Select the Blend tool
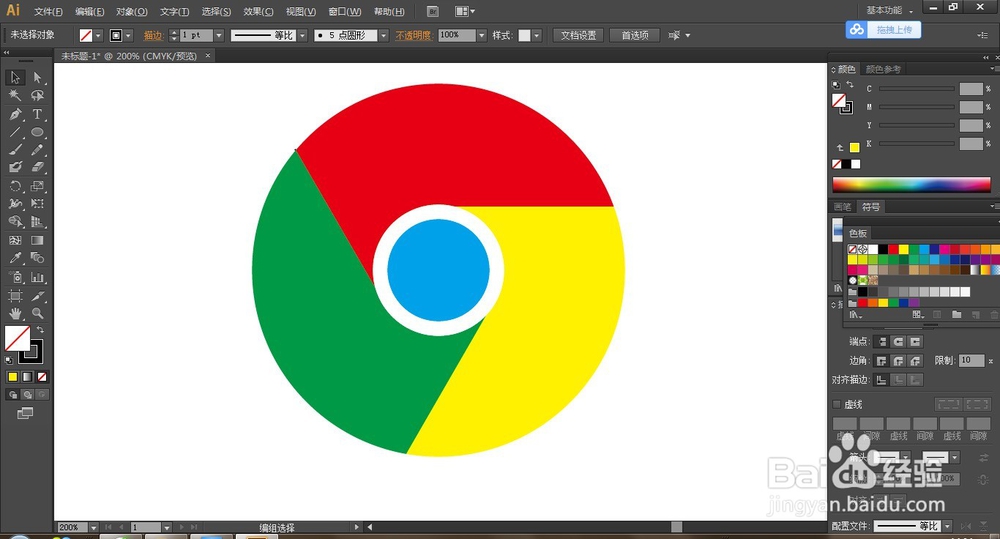 [x=37, y=258]
